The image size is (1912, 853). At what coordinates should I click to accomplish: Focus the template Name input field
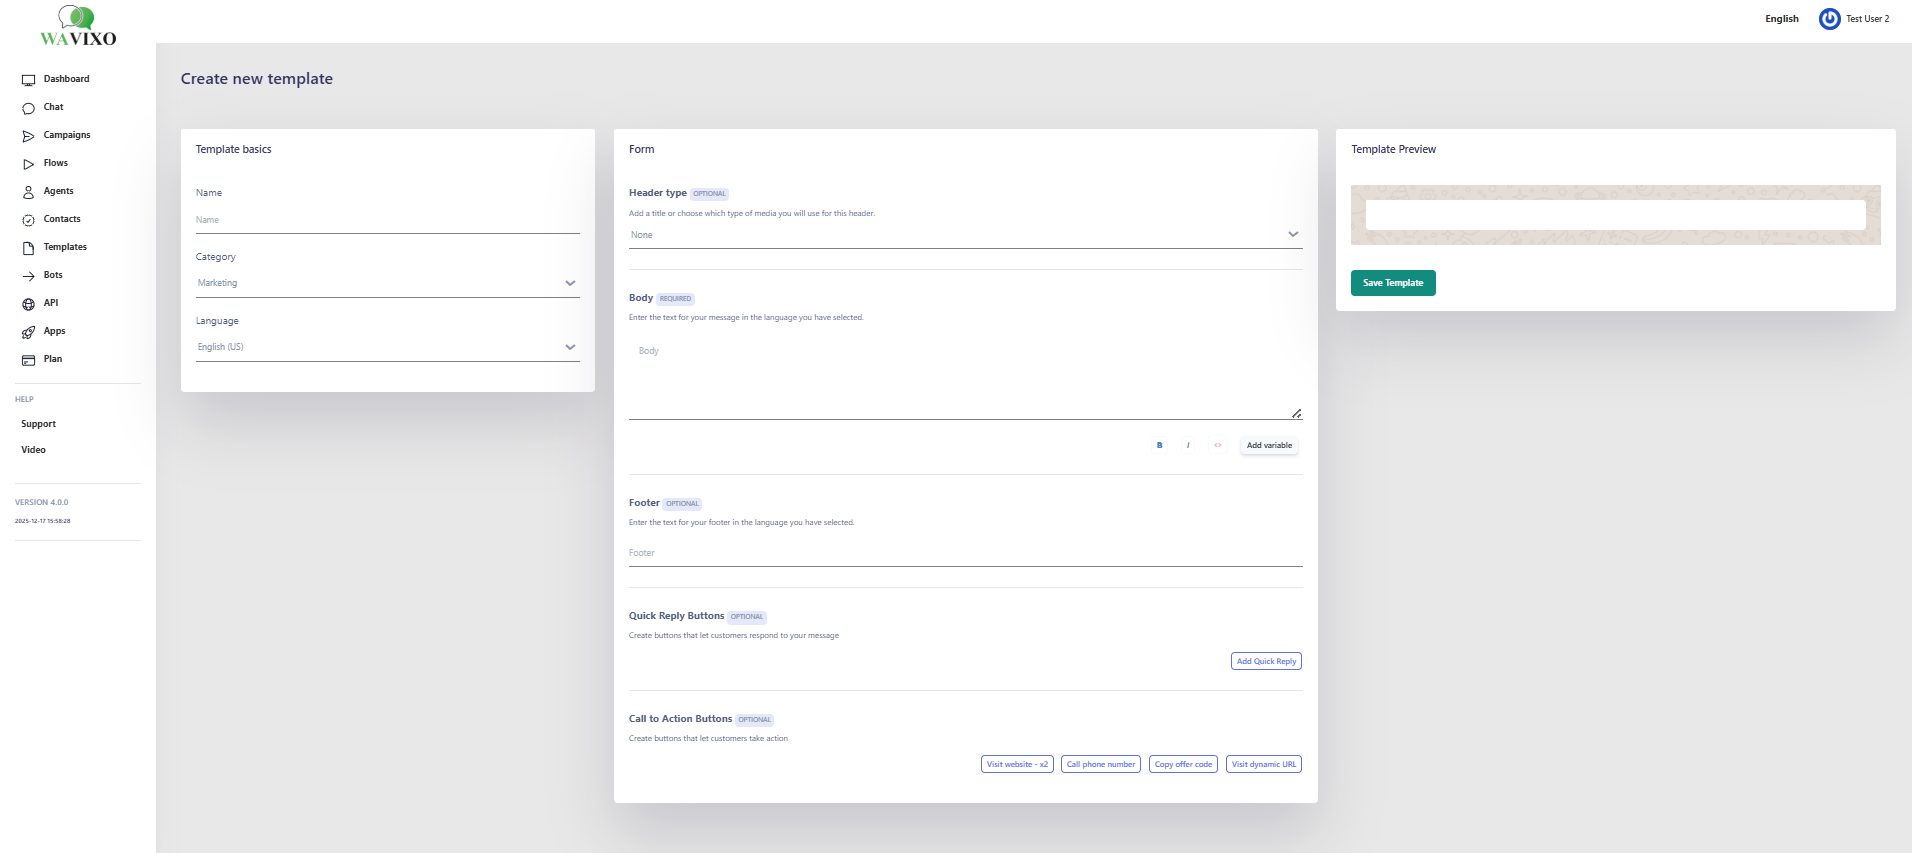point(387,220)
